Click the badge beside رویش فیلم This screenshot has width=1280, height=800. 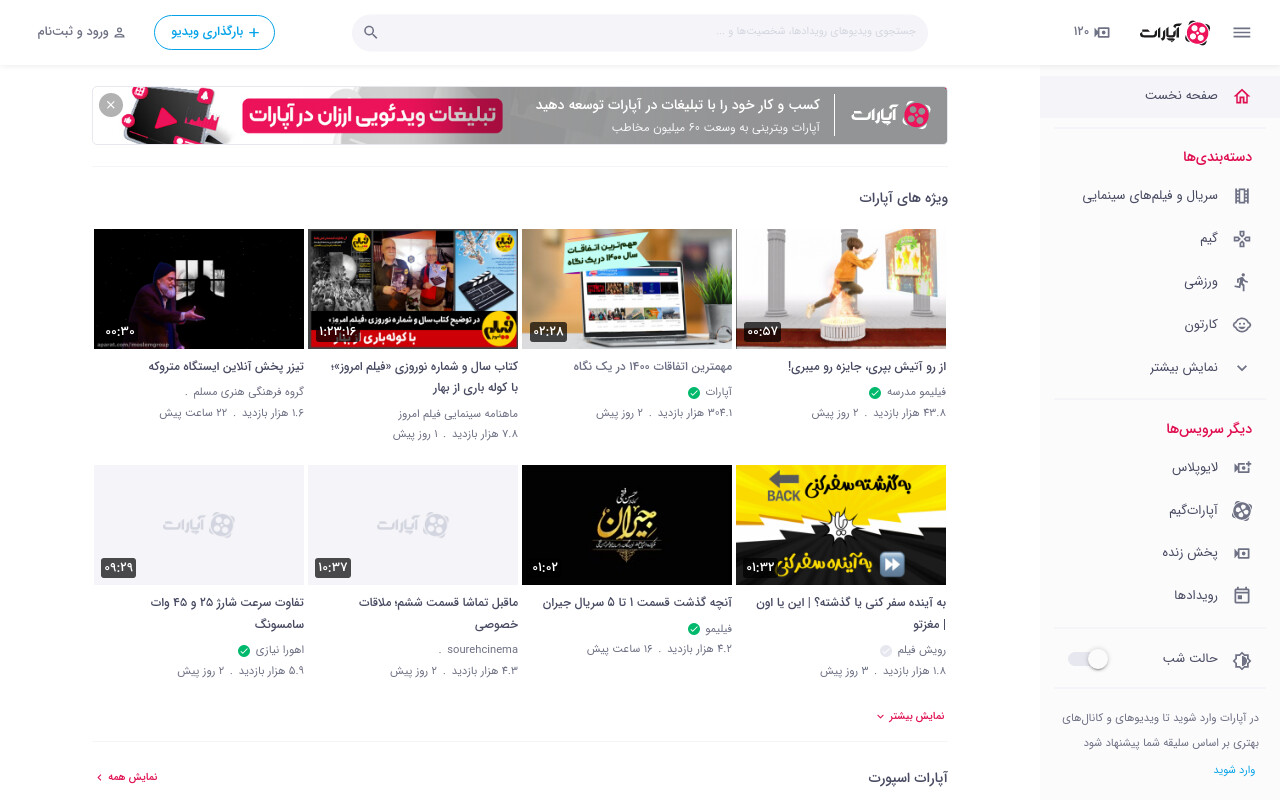pyautogui.click(x=885, y=651)
